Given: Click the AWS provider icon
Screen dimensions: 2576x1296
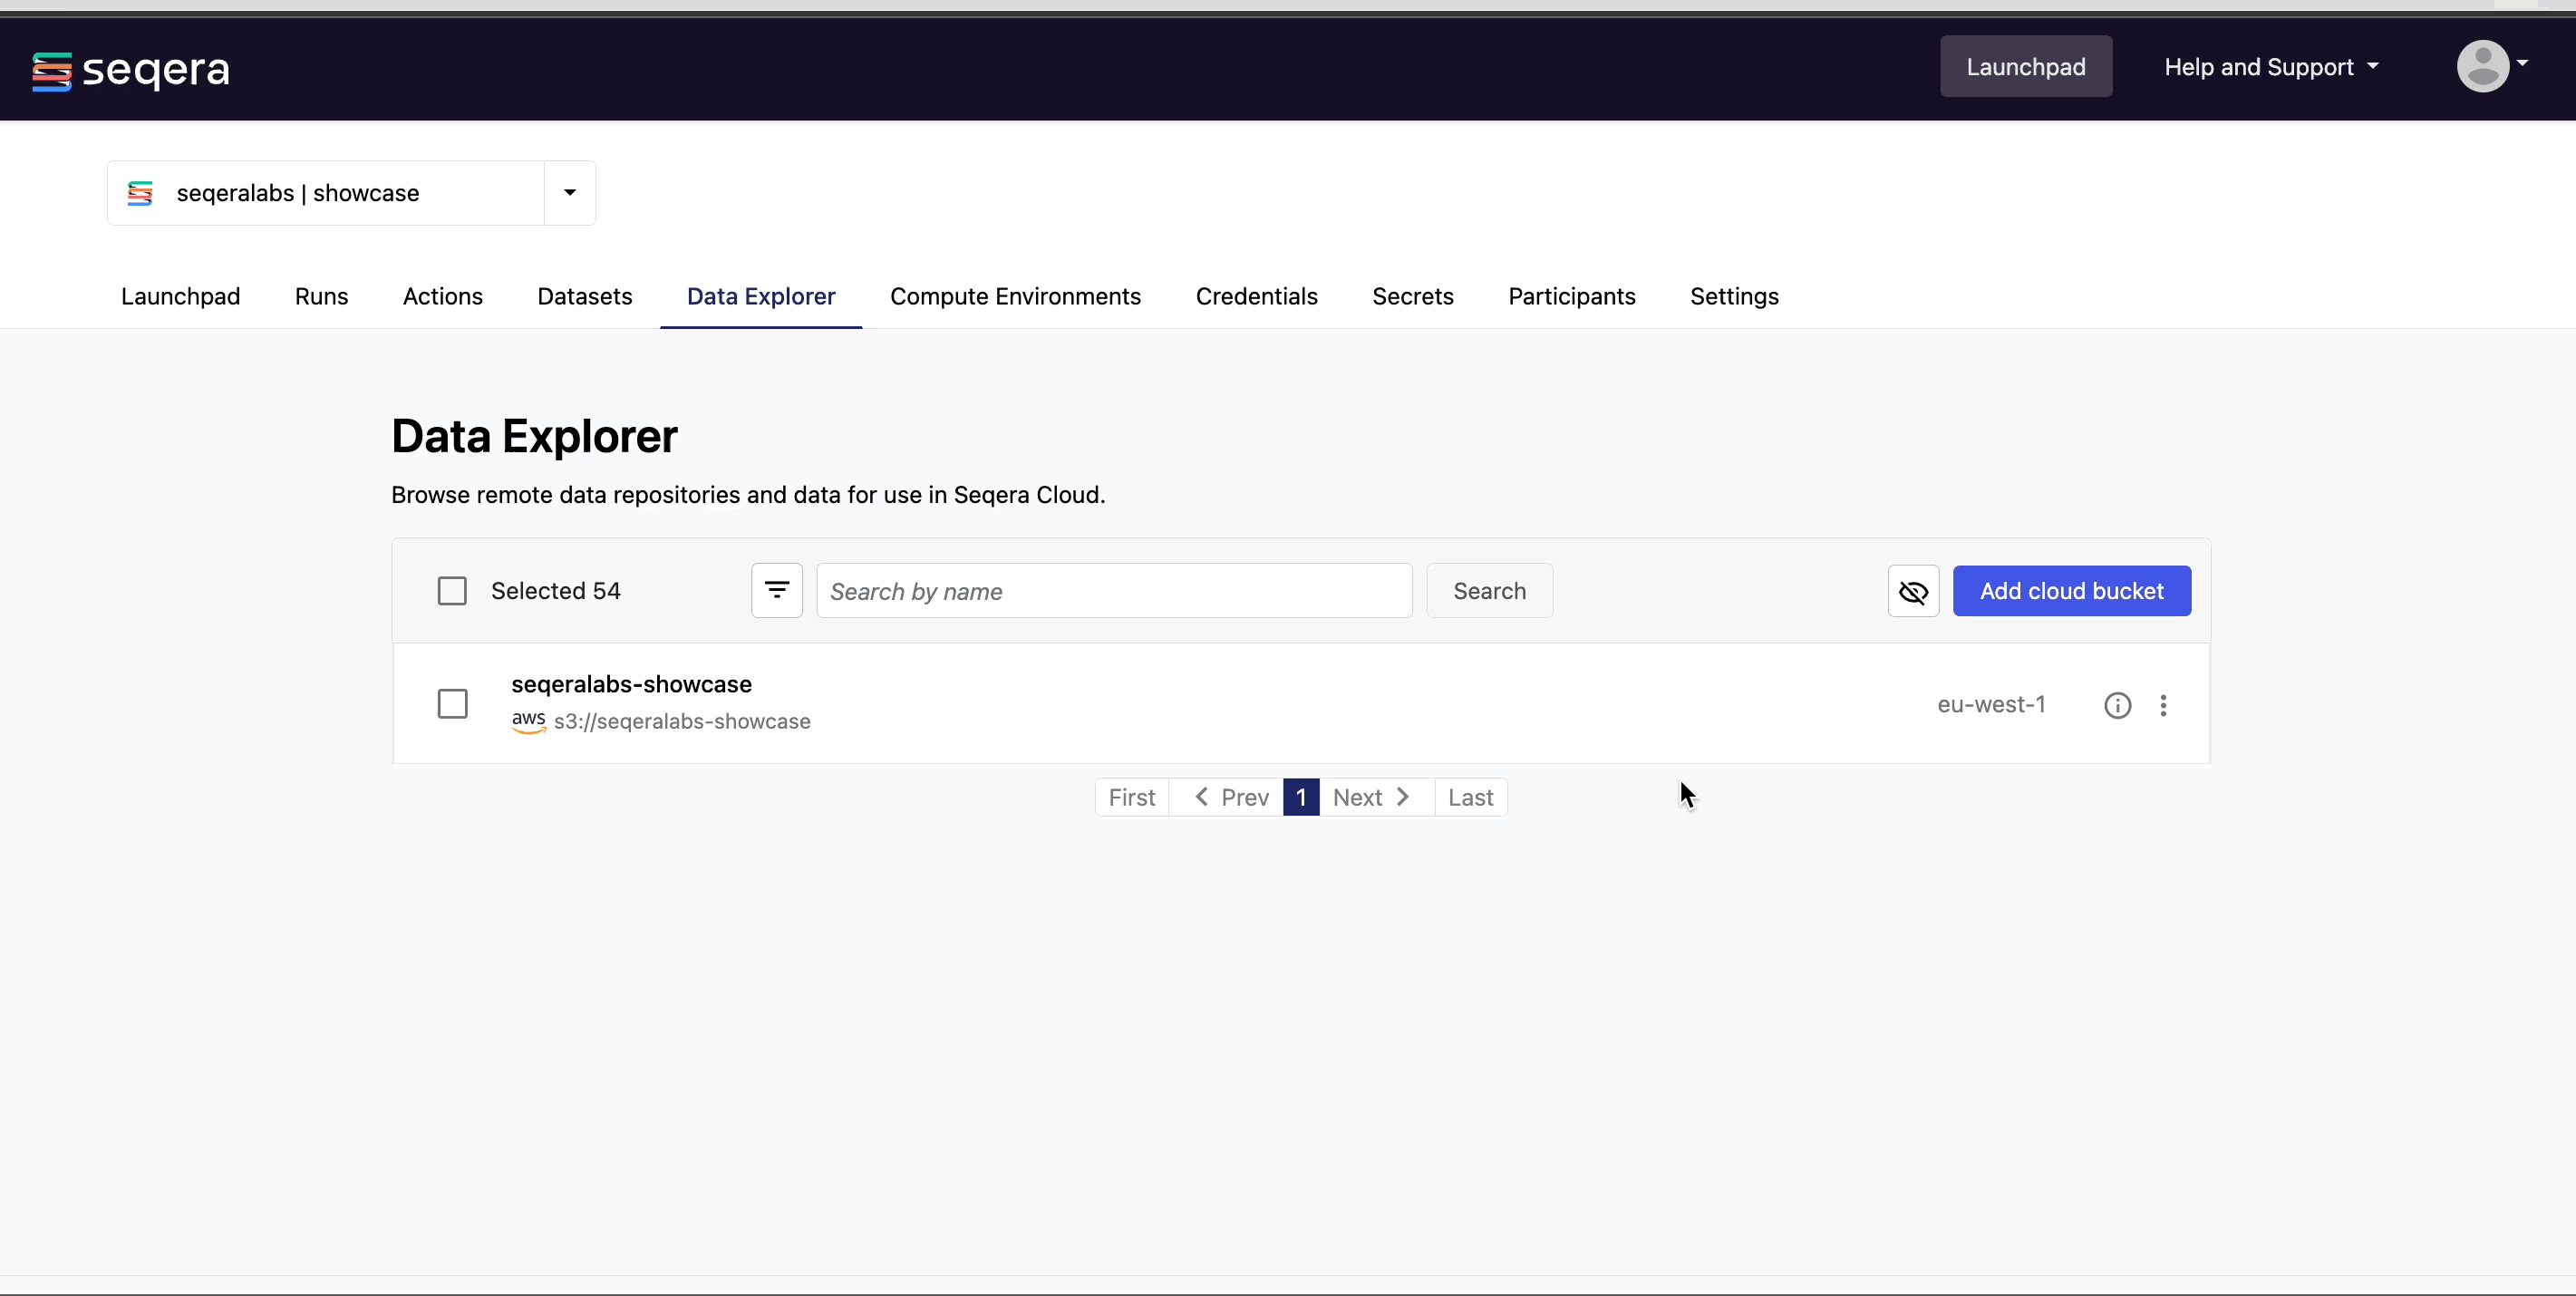Looking at the screenshot, I should click(x=528, y=721).
